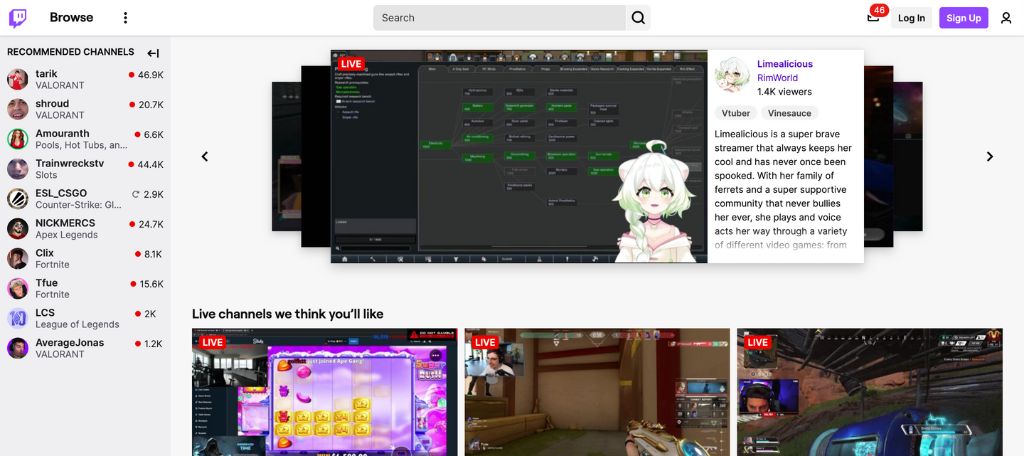The height and width of the screenshot is (456, 1024).
Task: Click Limealicious's avatar in featured card
Action: coord(731,75)
